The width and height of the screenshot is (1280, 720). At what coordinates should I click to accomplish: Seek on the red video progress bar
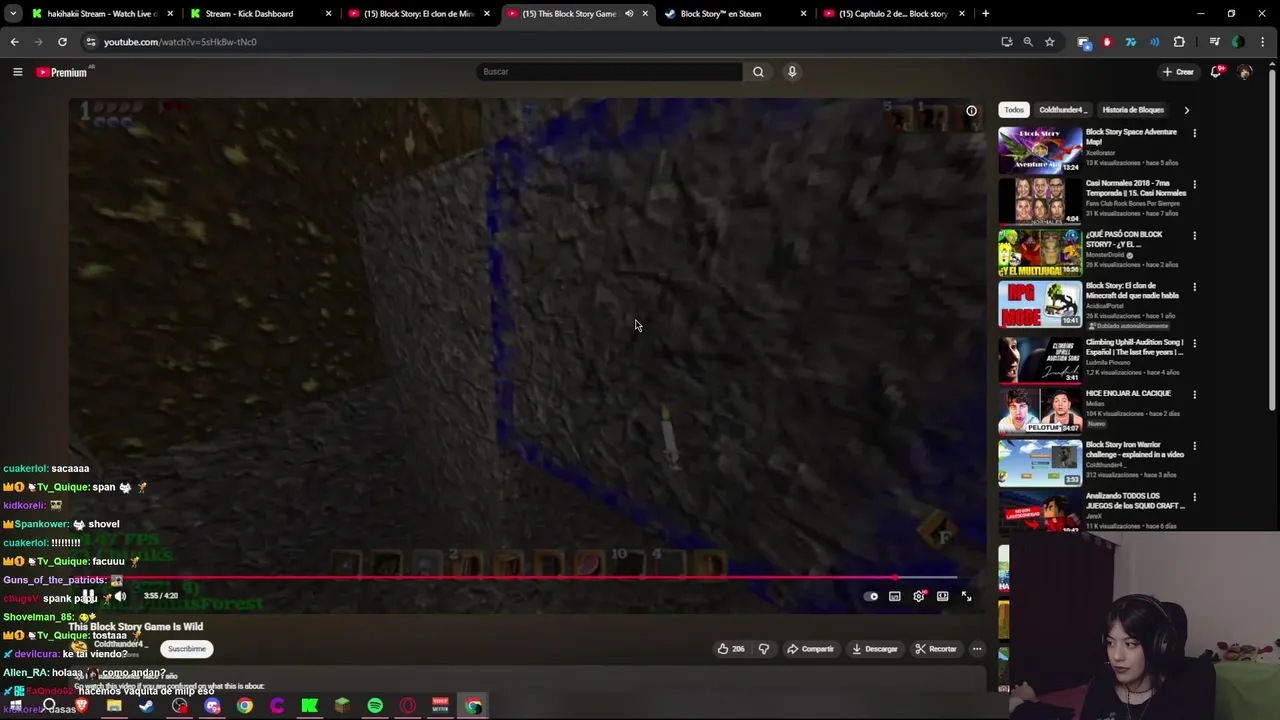coord(512,577)
